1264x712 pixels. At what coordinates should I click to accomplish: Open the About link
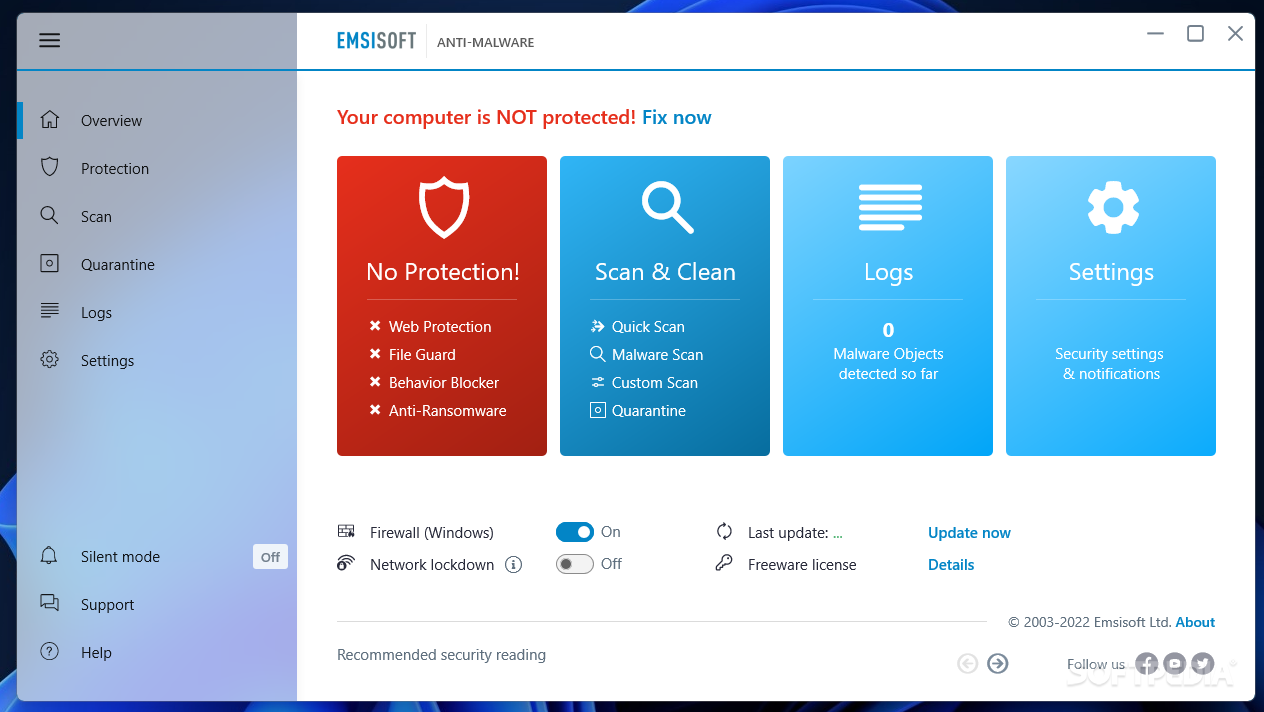tap(1195, 622)
